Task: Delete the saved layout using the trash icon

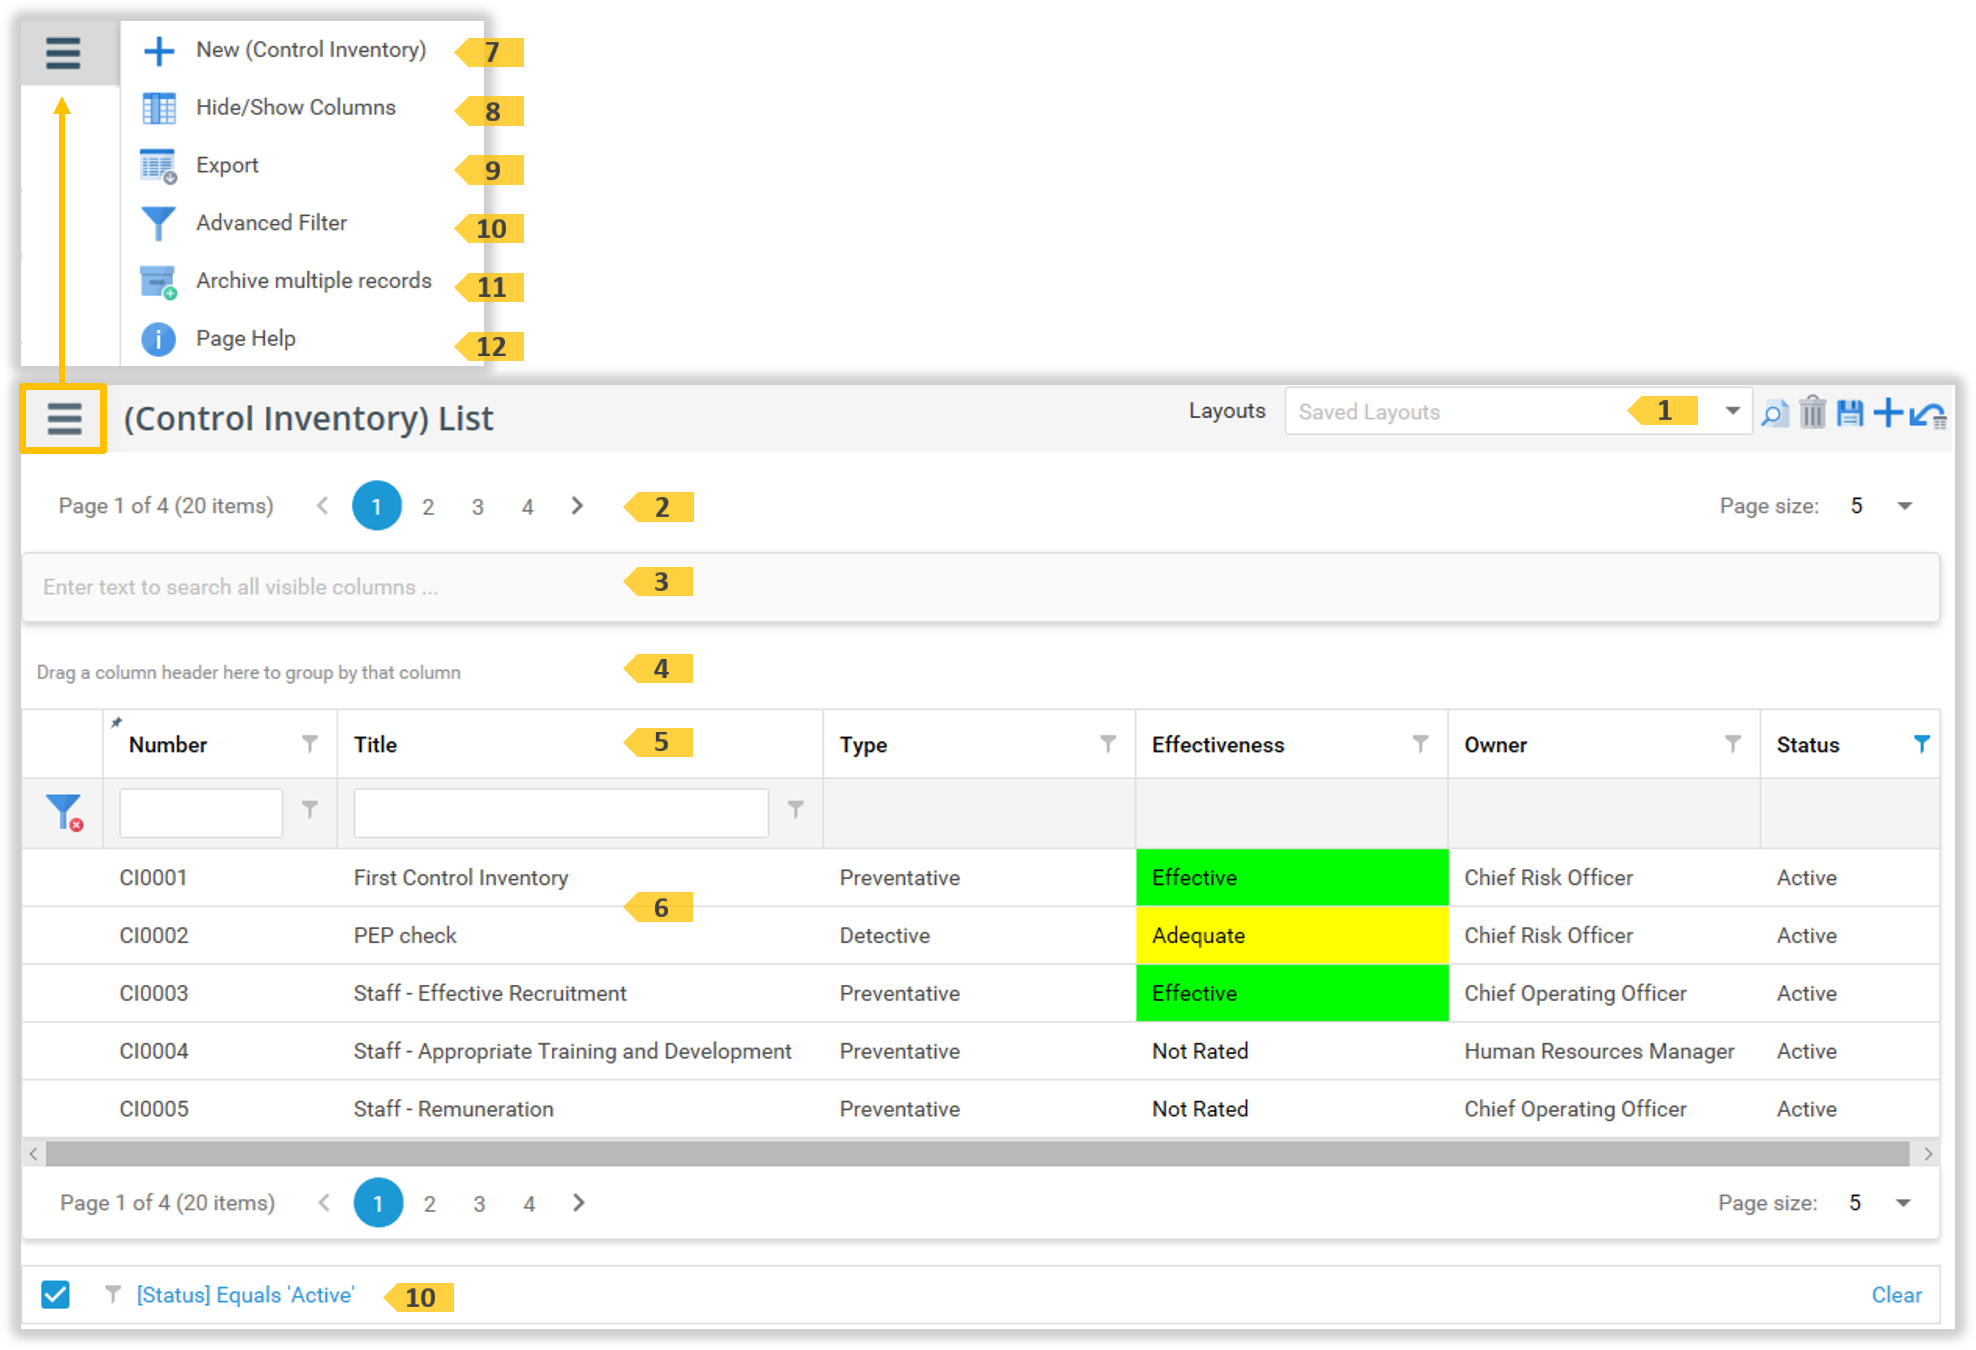Action: point(1813,412)
